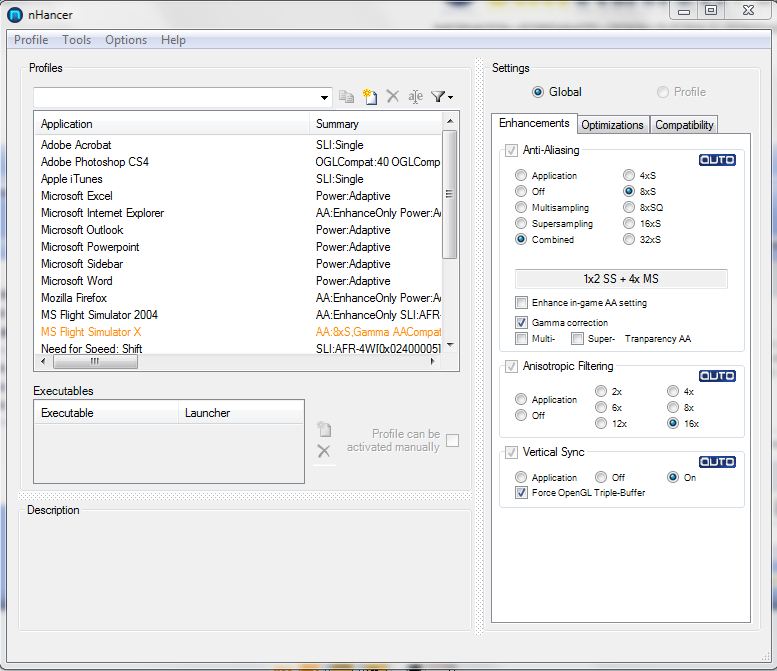Click the Anisotropic Filtering AUTO badge
This screenshot has height=671, width=777.
pos(717,376)
